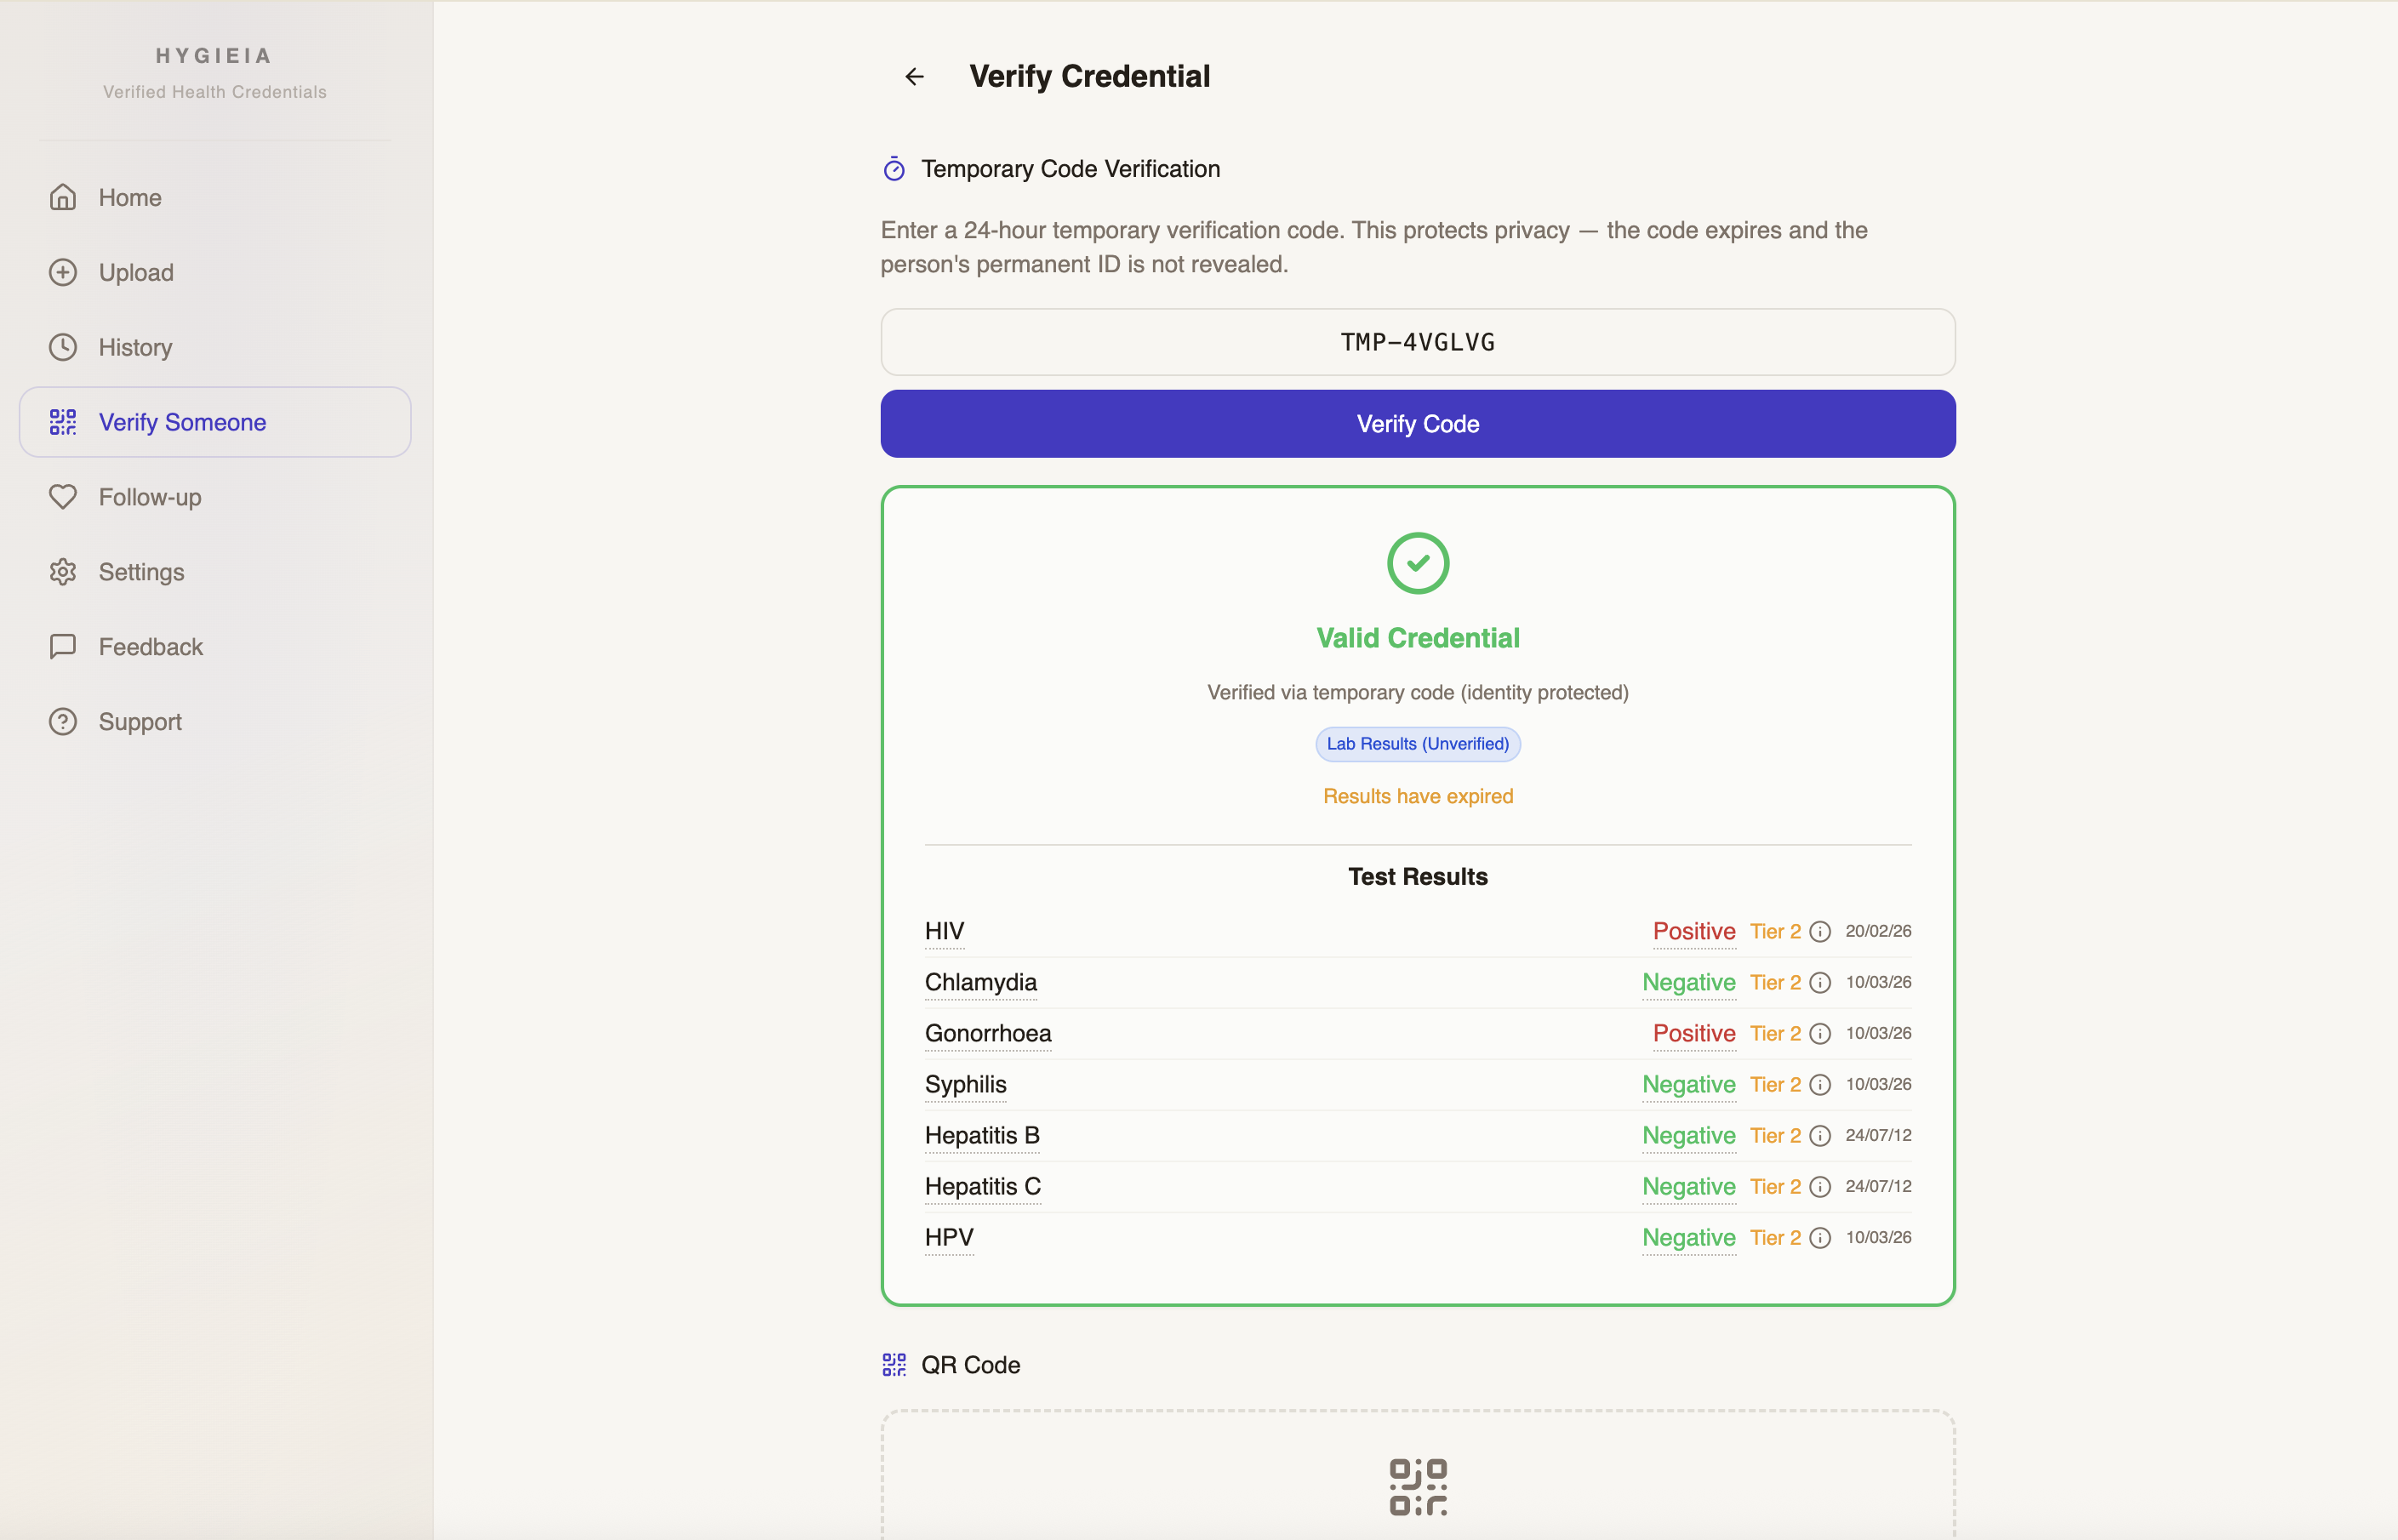Click the info icon next to HIV Tier 2
This screenshot has width=2398, height=1540.
point(1820,932)
